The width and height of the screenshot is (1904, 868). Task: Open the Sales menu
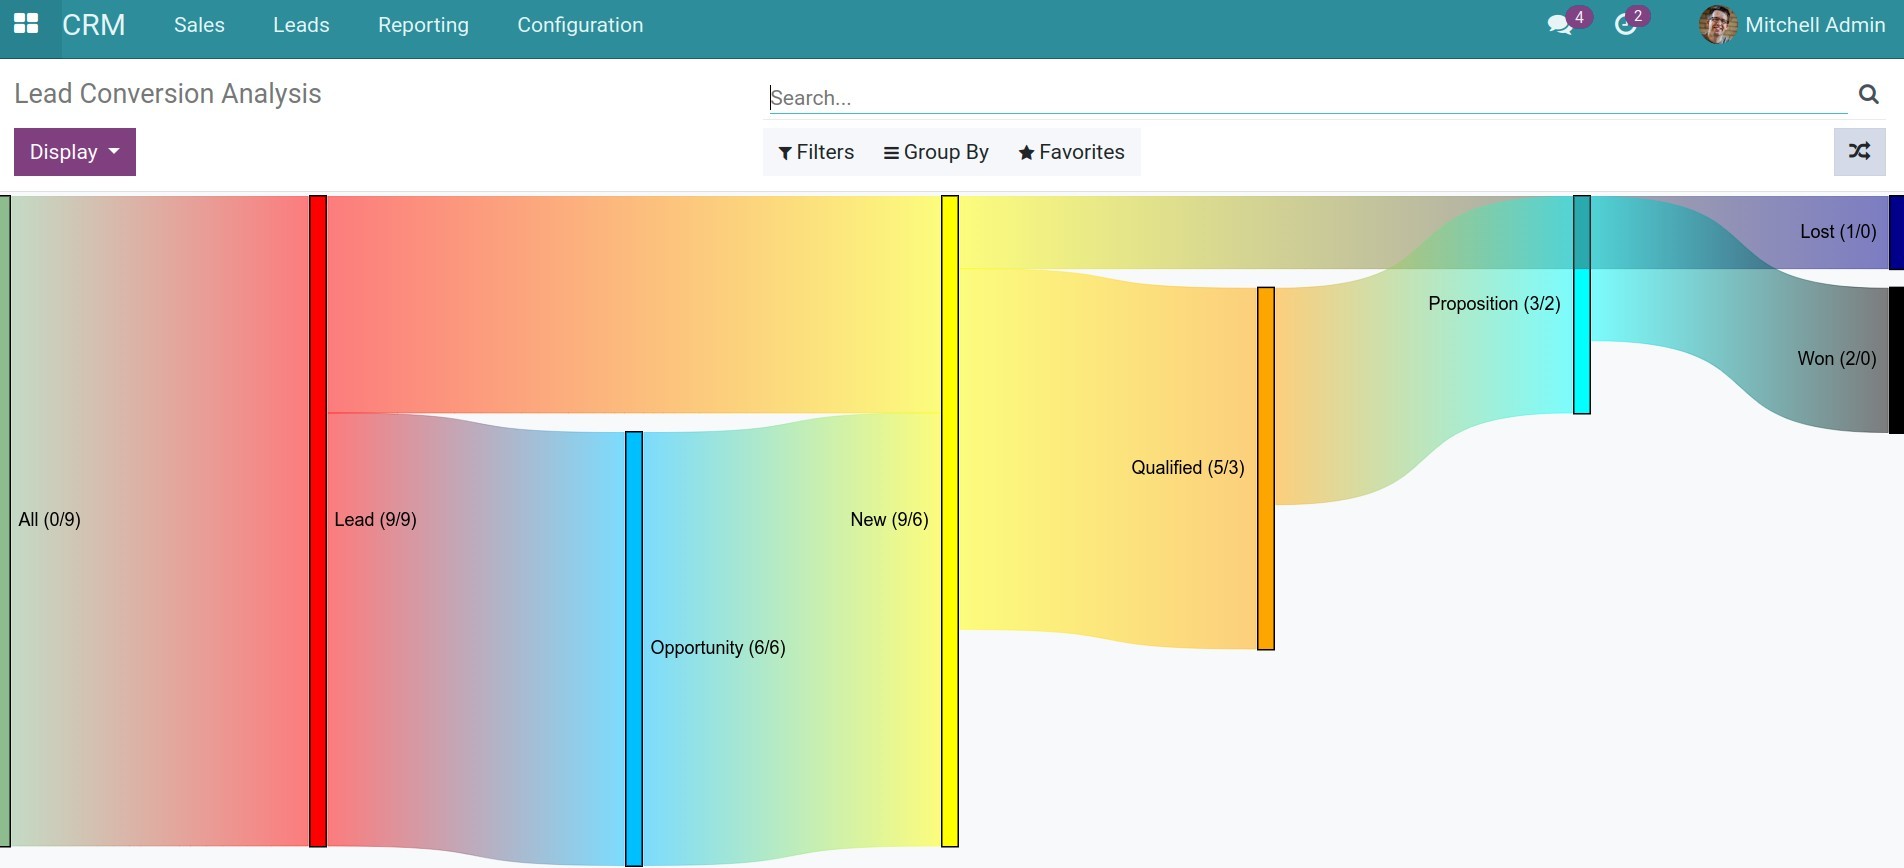click(x=199, y=25)
